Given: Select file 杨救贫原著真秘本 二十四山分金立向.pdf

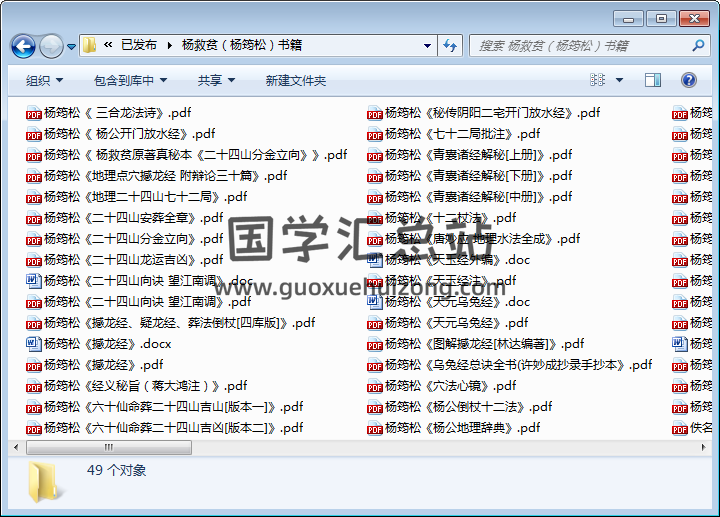Looking at the screenshot, I should (187, 155).
